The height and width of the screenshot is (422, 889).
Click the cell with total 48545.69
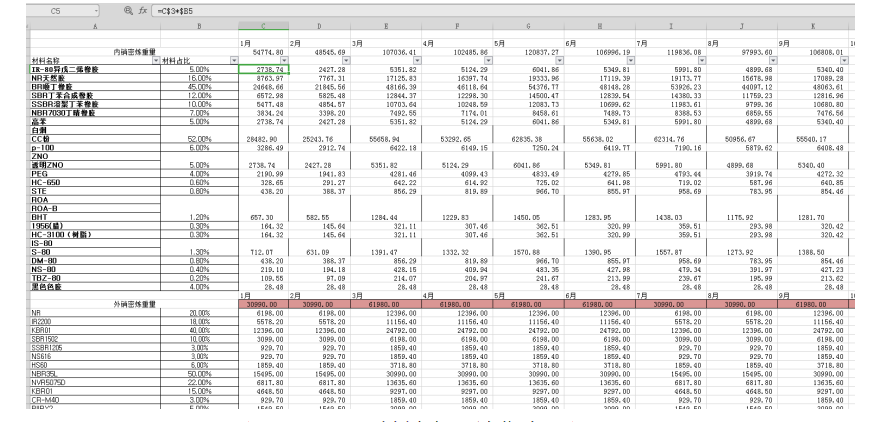tap(320, 52)
